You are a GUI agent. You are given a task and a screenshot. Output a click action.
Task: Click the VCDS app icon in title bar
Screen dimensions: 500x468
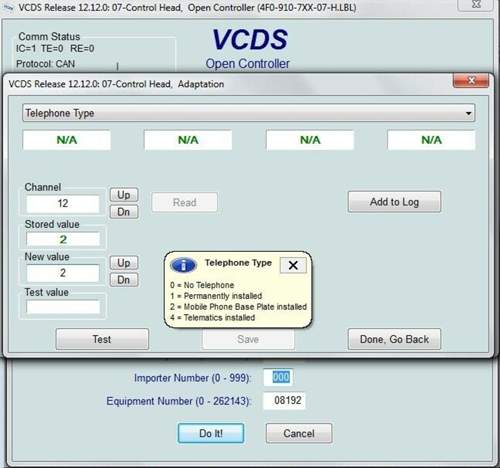(8, 7)
